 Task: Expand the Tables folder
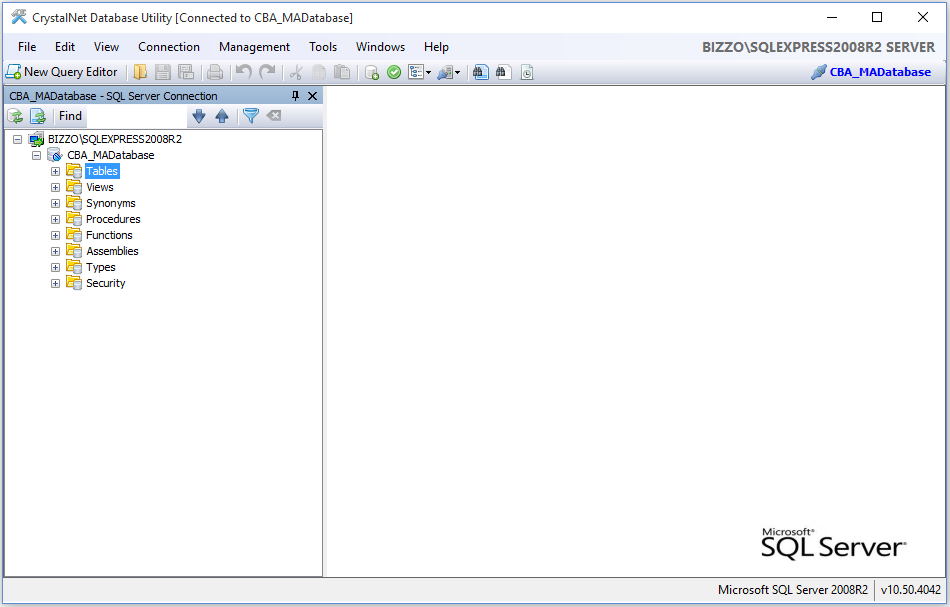click(x=55, y=171)
